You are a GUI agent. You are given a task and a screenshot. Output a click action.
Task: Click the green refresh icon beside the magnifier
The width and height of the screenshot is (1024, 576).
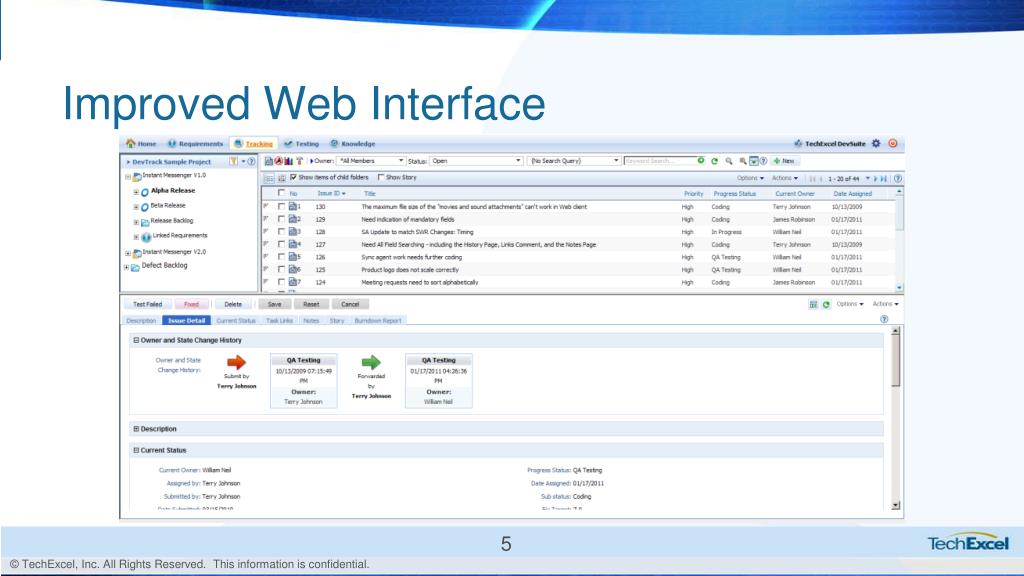tap(714, 161)
